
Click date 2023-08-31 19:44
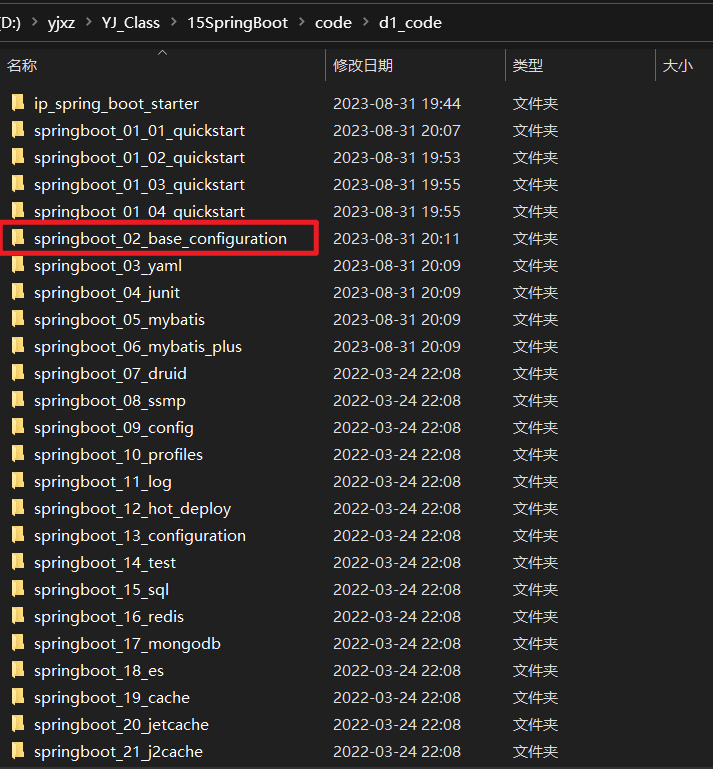(397, 103)
